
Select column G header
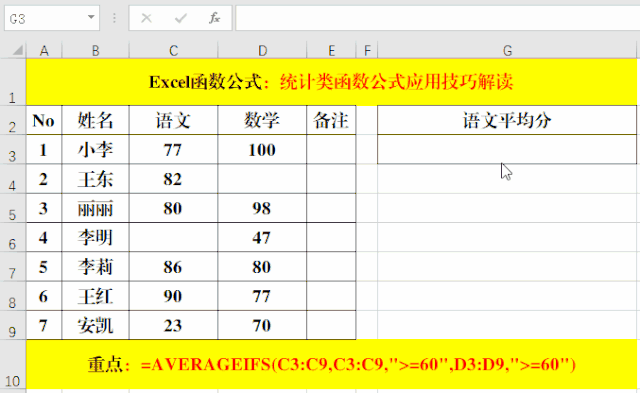(x=507, y=51)
